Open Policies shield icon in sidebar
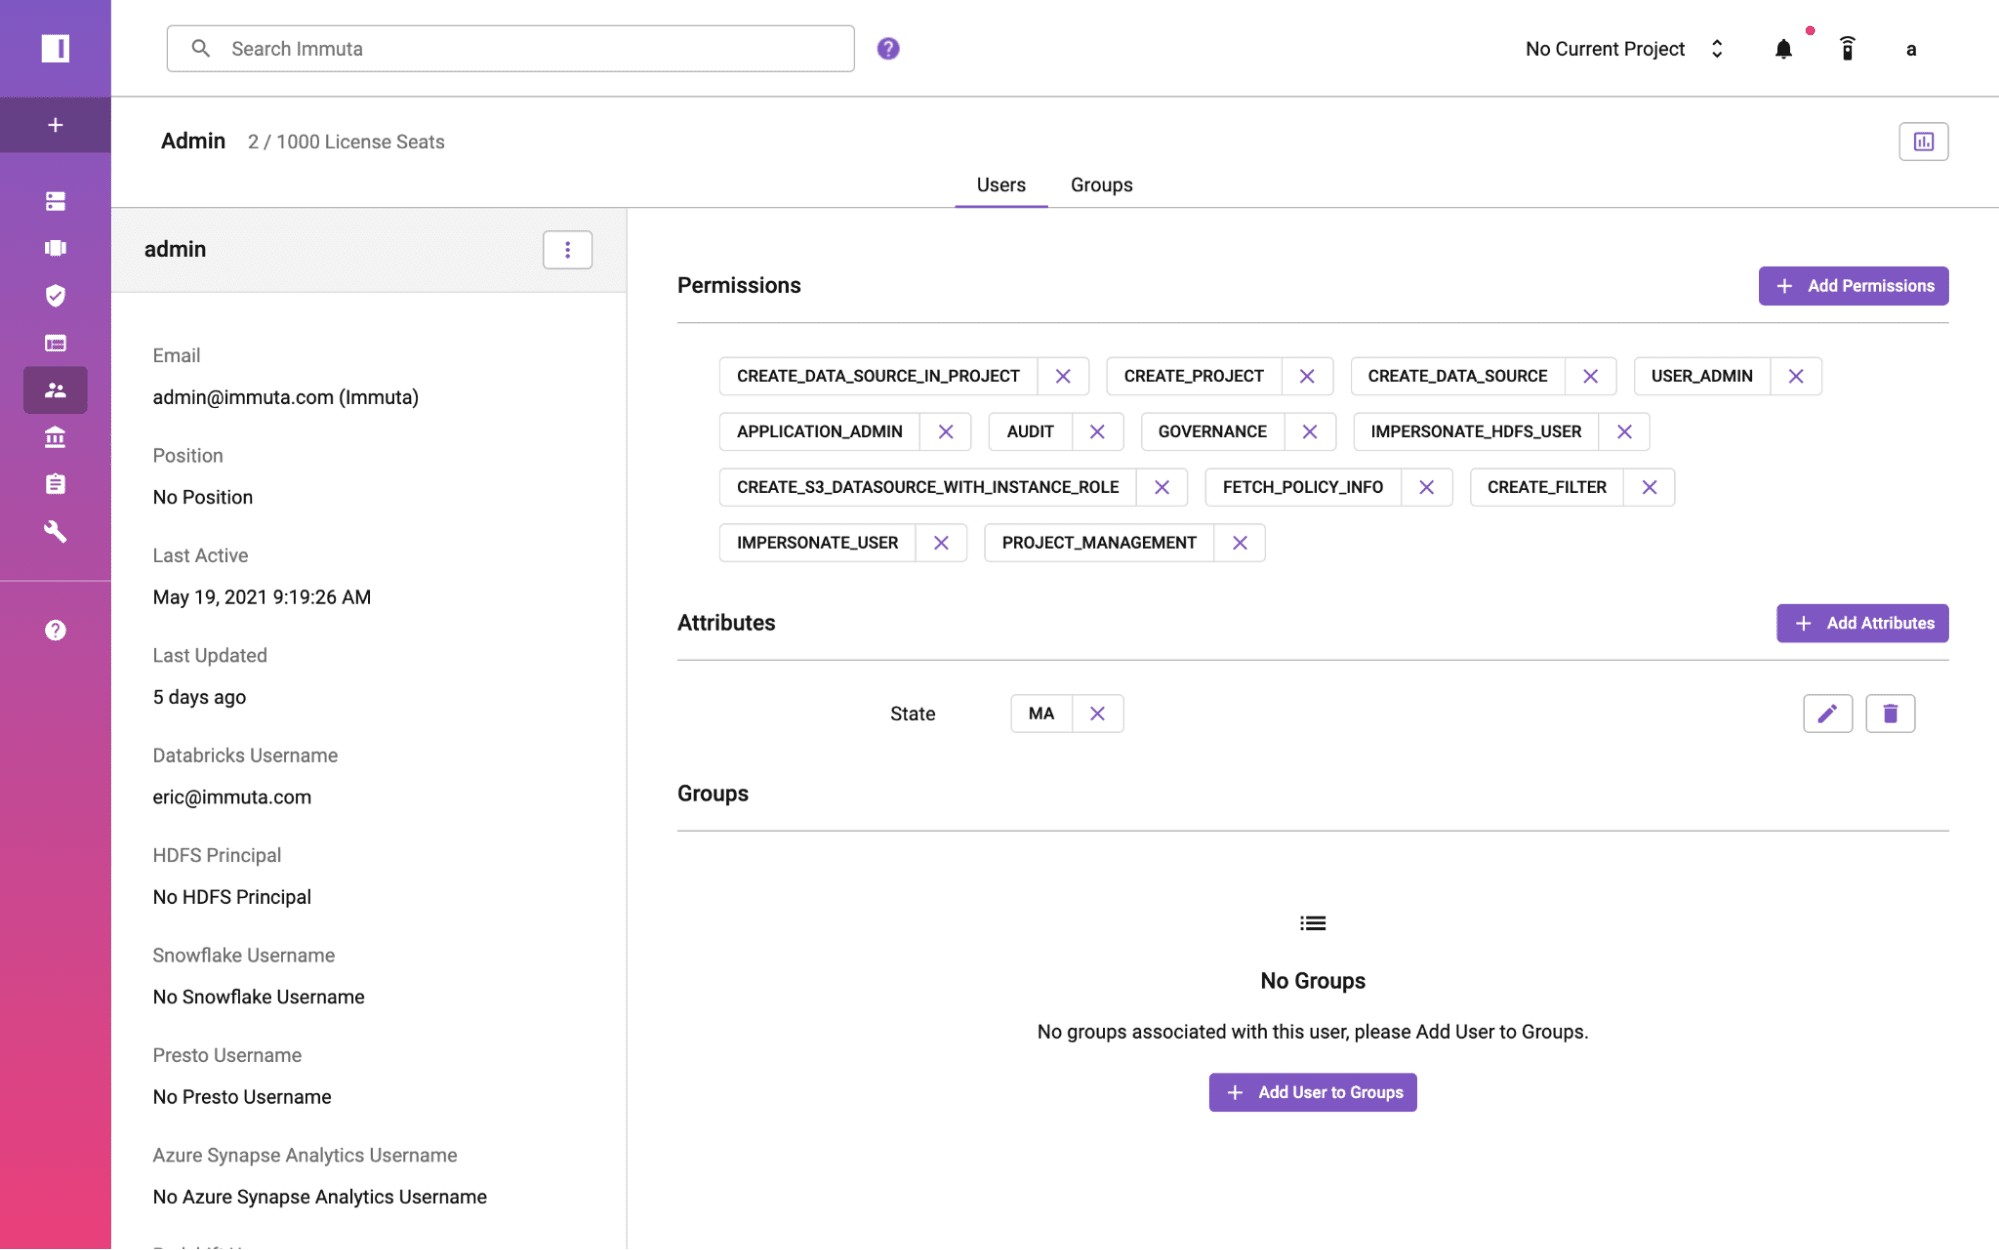1999x1250 pixels. coord(55,295)
